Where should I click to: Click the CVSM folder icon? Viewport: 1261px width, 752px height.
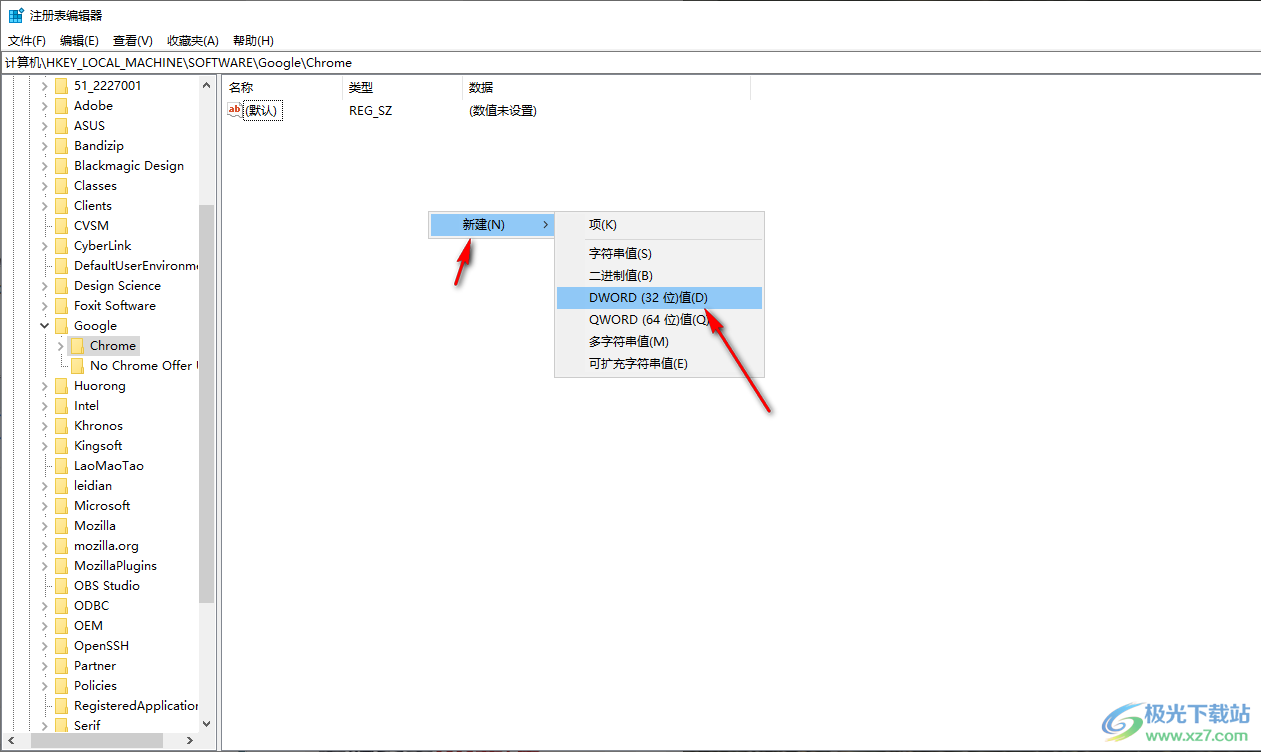[x=62, y=226]
